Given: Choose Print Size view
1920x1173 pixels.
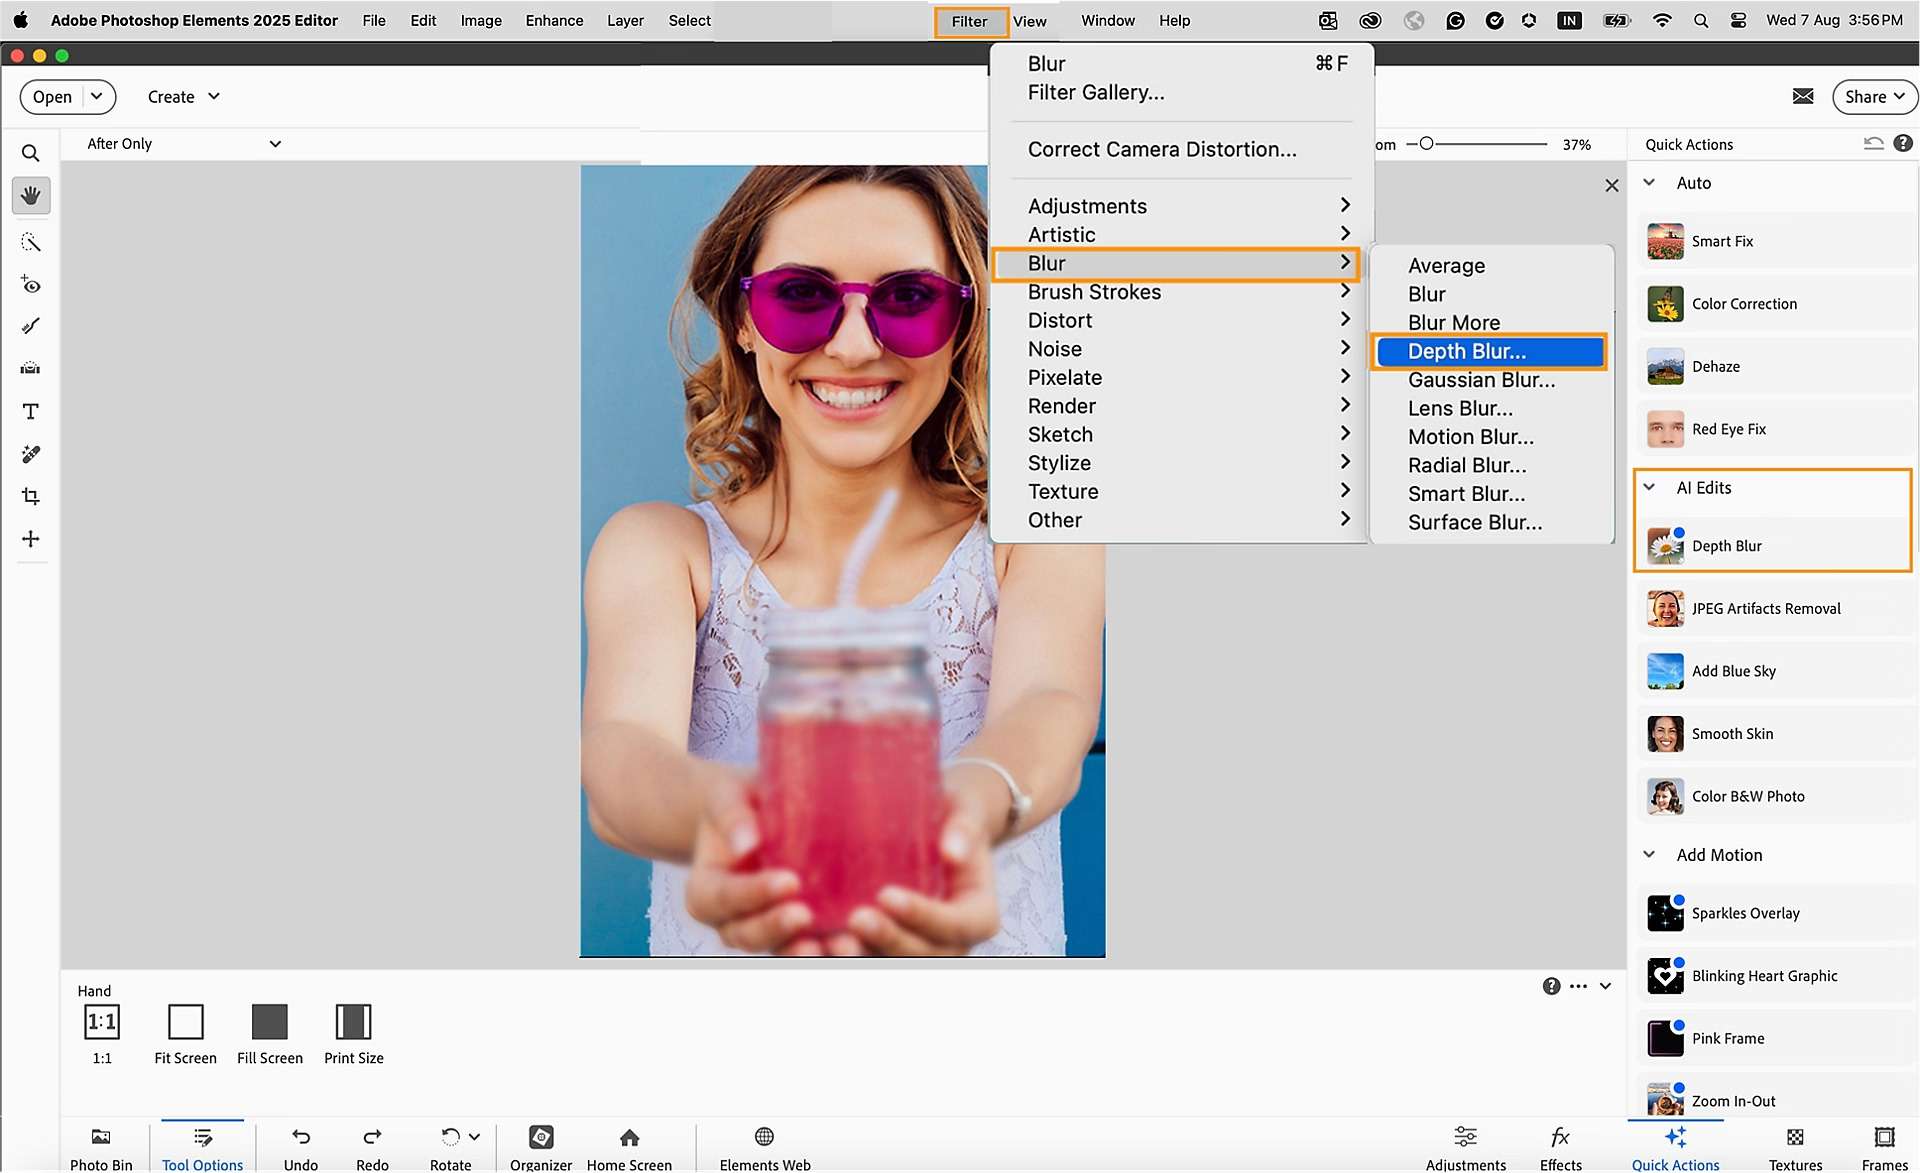Looking at the screenshot, I should click(353, 1034).
